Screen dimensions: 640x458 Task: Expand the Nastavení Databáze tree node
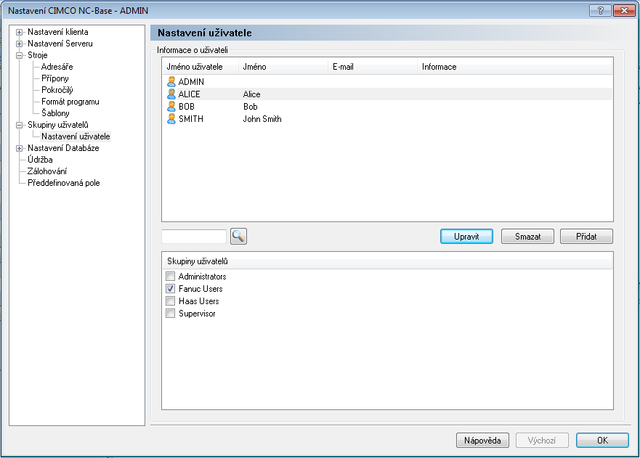pyautogui.click(x=19, y=148)
